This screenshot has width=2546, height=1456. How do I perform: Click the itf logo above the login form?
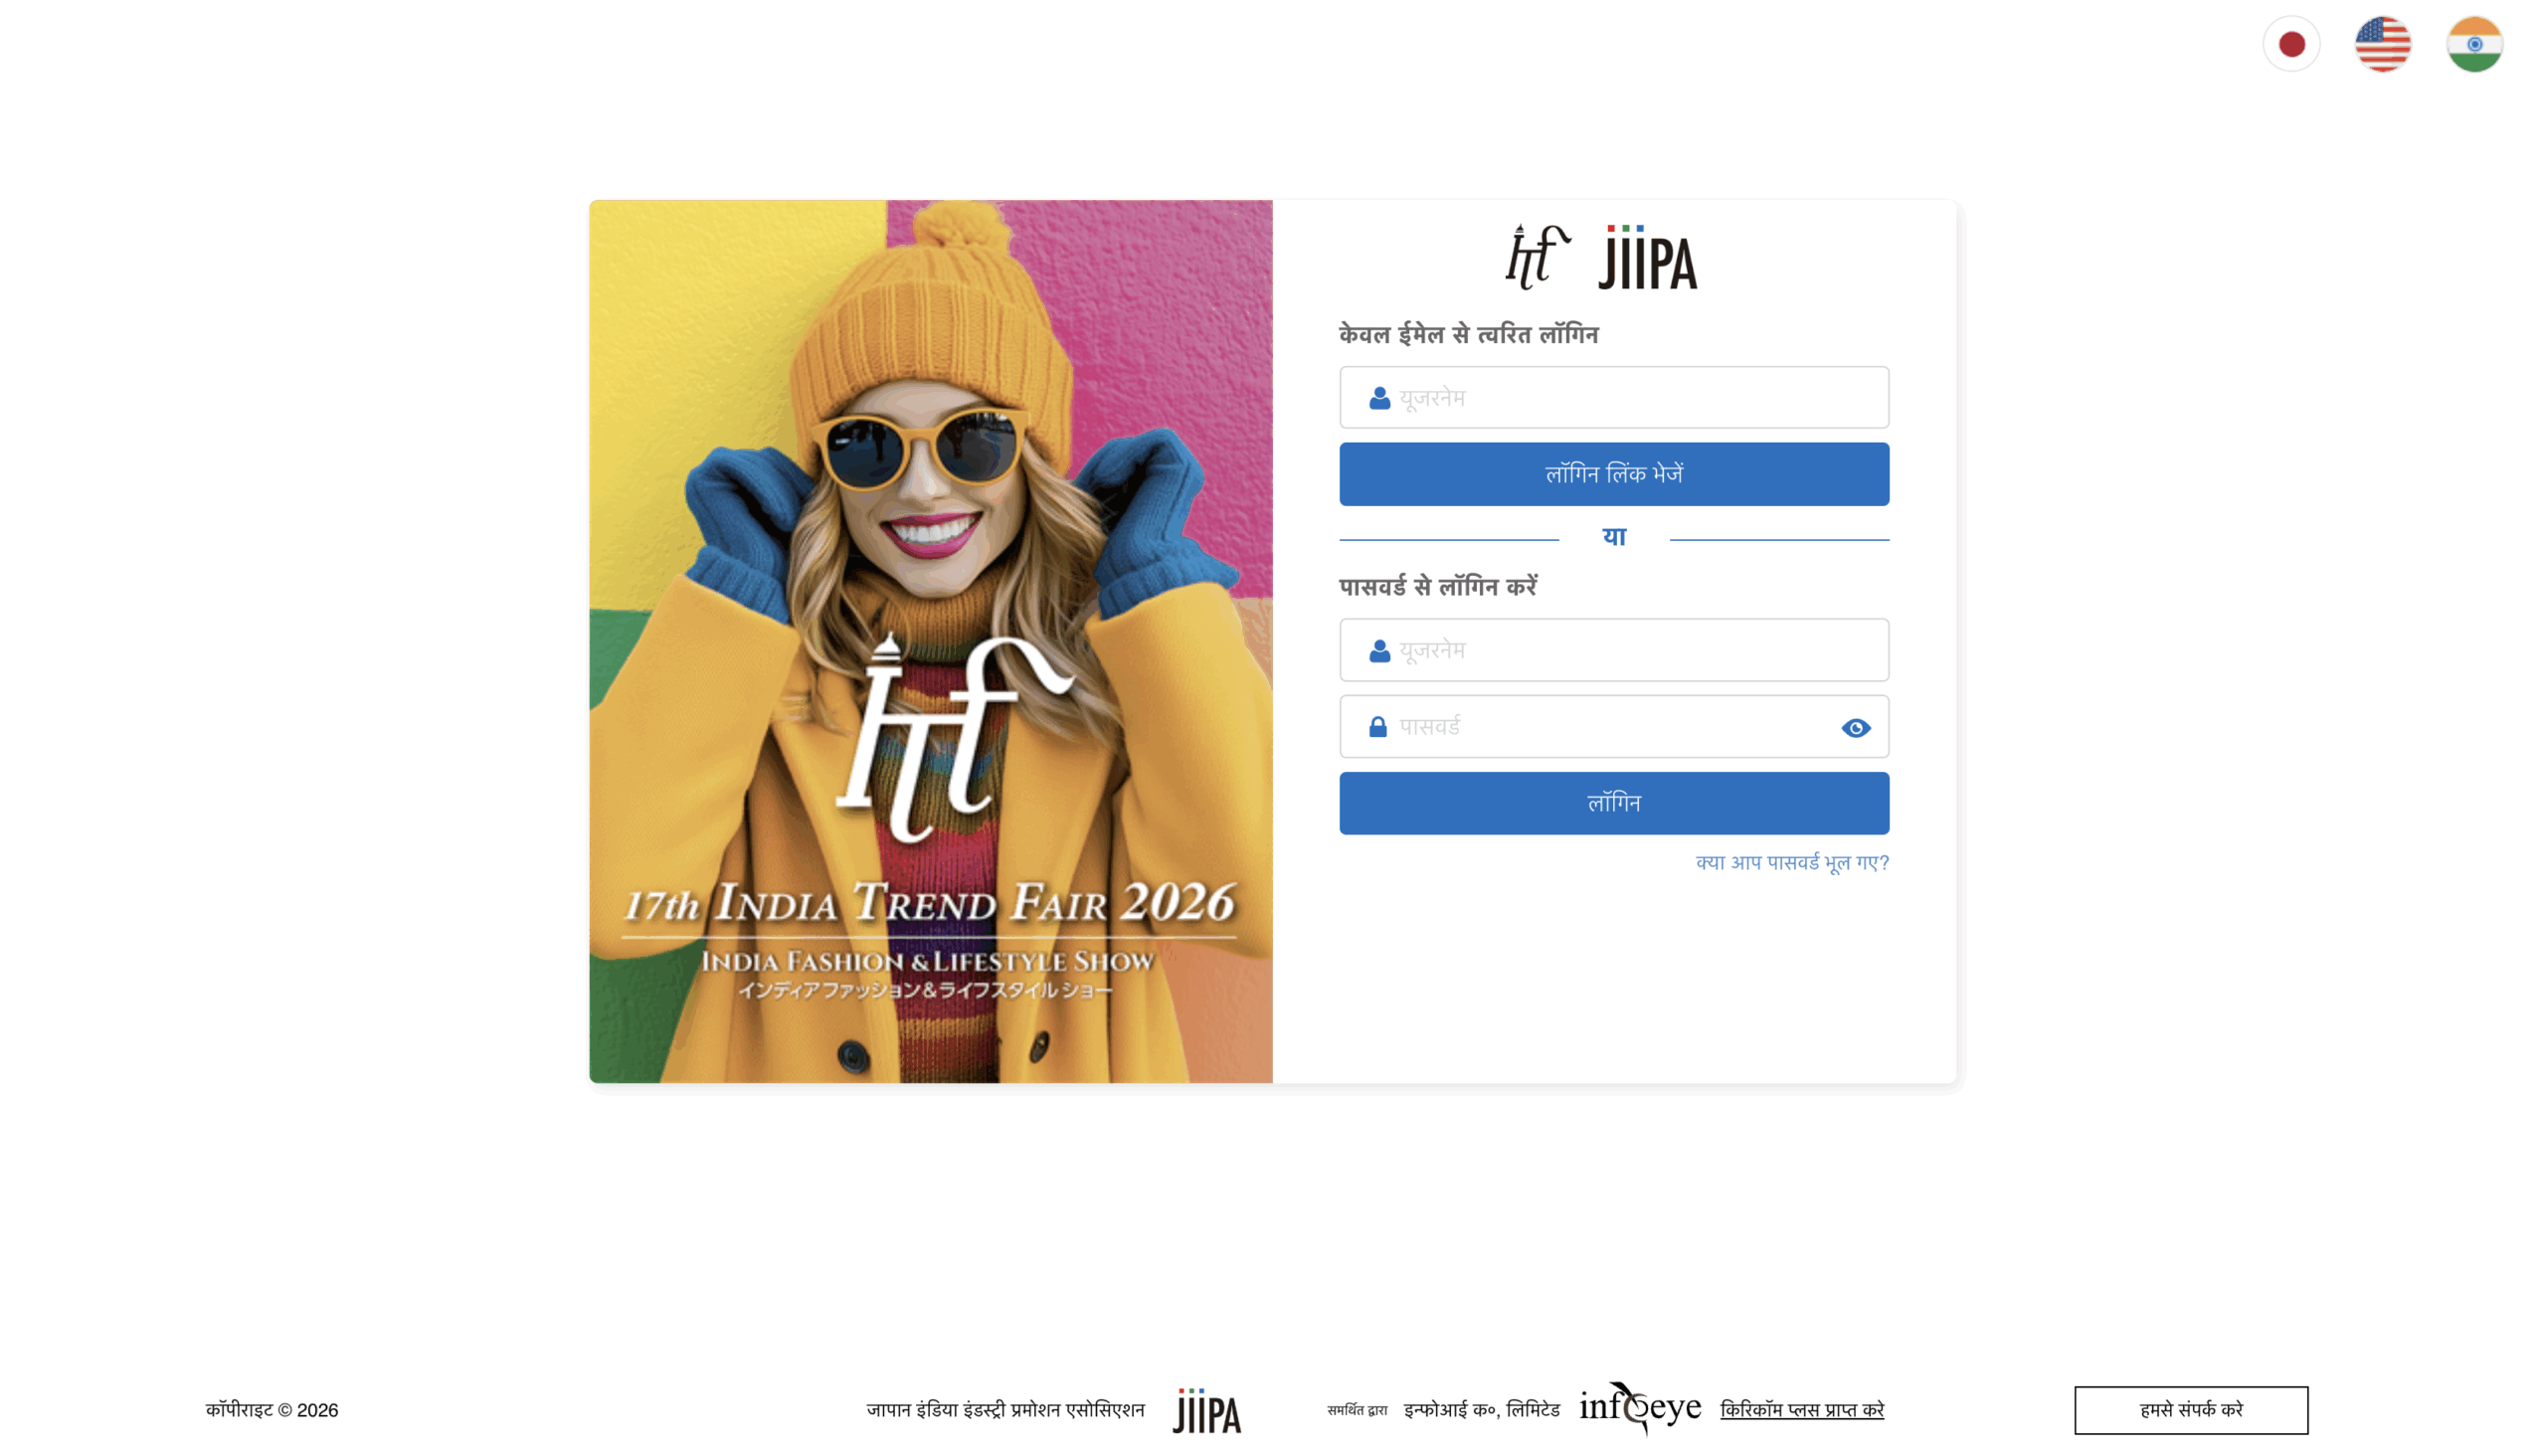(1538, 257)
